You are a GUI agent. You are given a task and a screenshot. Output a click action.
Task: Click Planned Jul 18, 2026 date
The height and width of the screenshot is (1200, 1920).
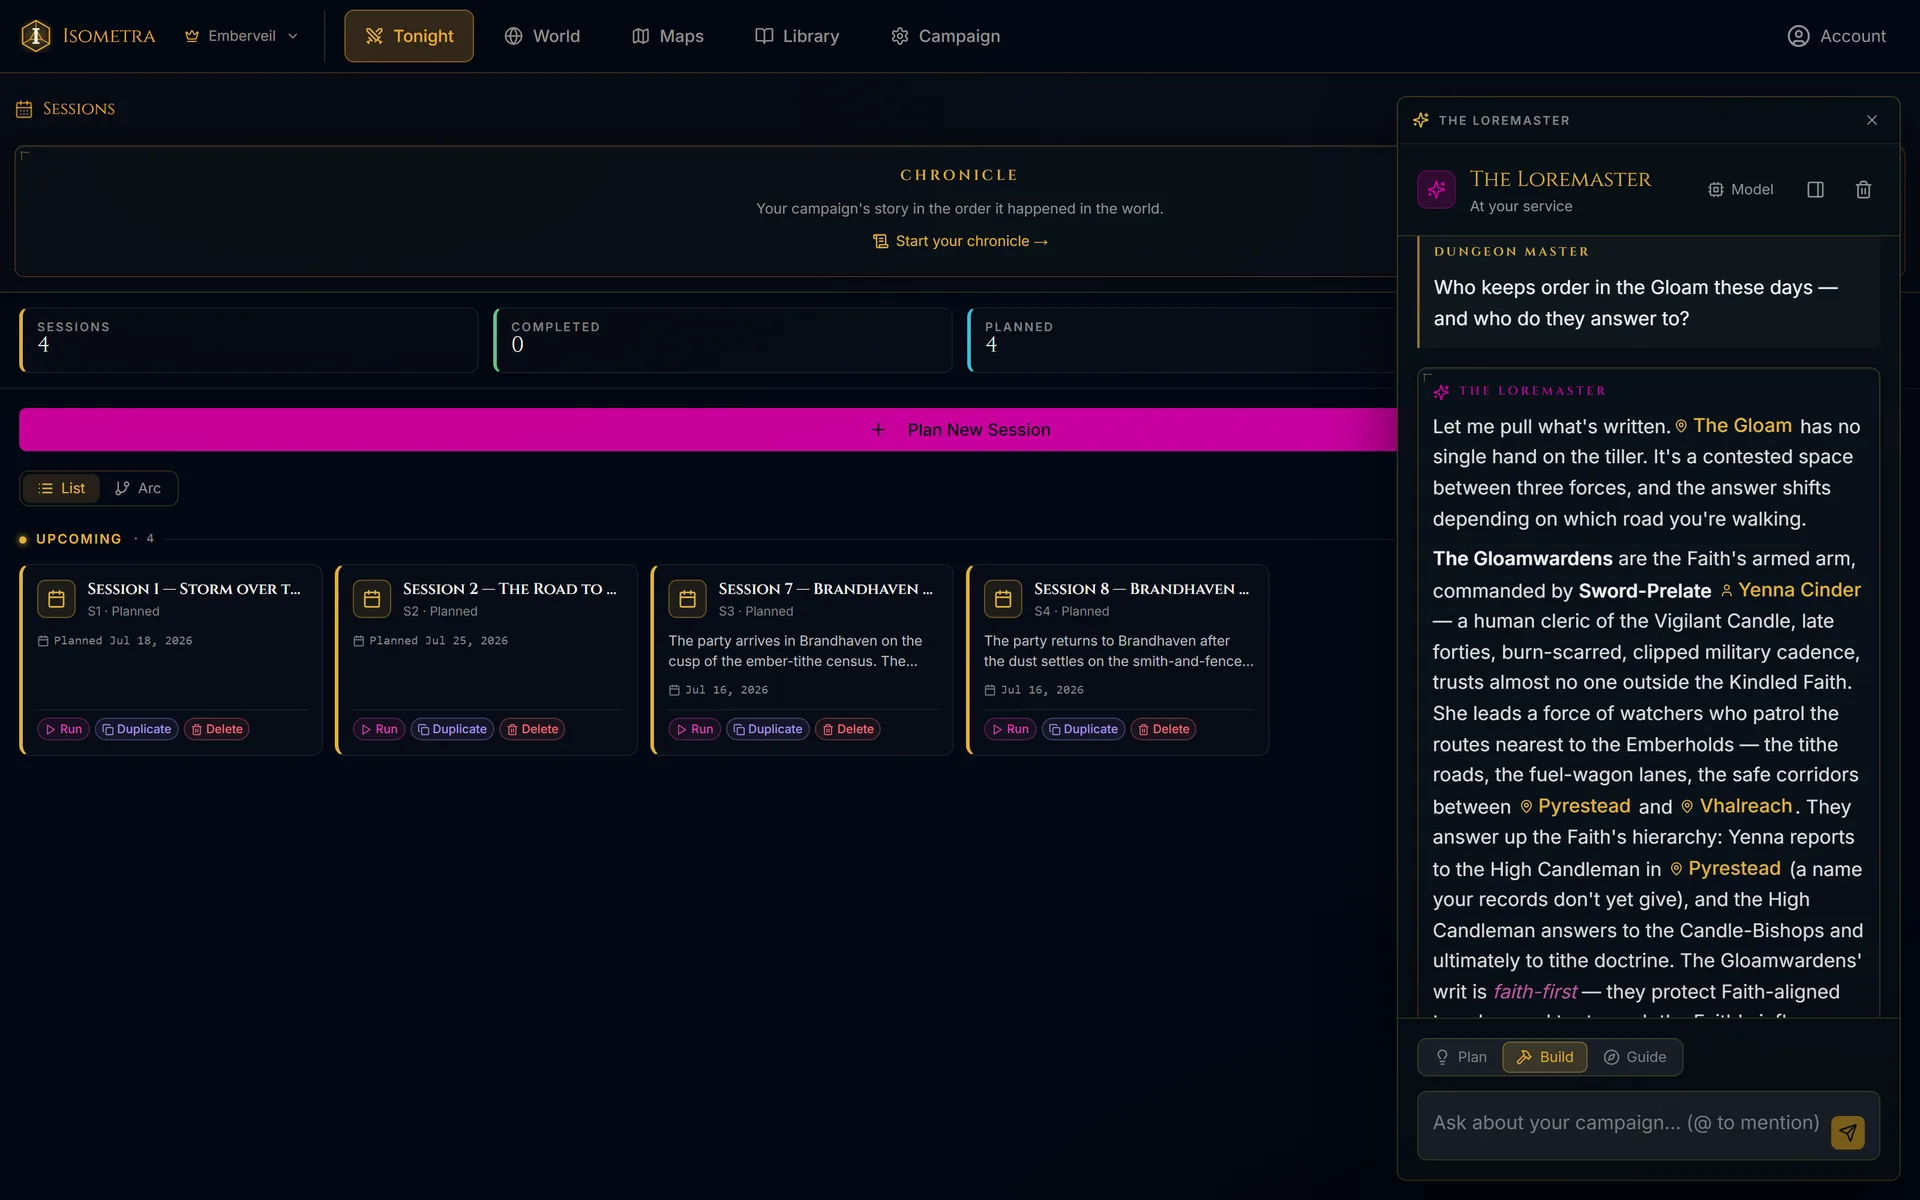115,641
